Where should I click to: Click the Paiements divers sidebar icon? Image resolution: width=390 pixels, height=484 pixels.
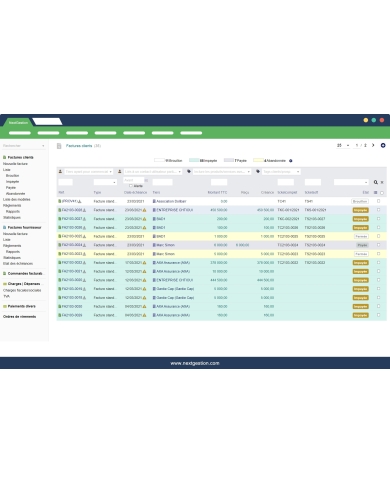pyautogui.click(x=5, y=306)
